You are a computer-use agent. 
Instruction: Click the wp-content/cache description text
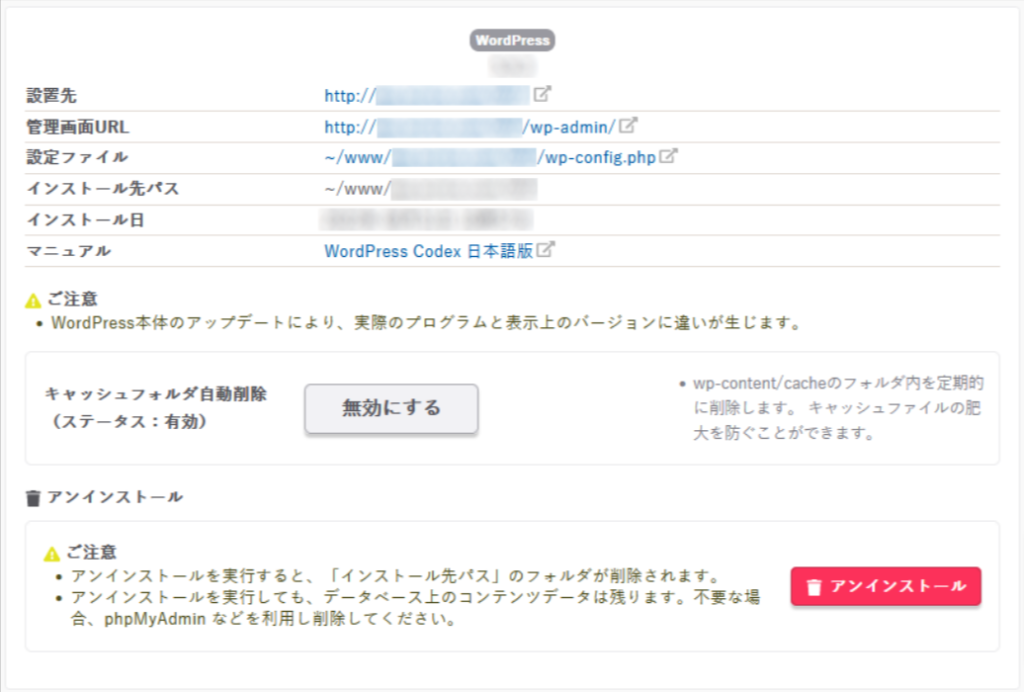coord(838,408)
